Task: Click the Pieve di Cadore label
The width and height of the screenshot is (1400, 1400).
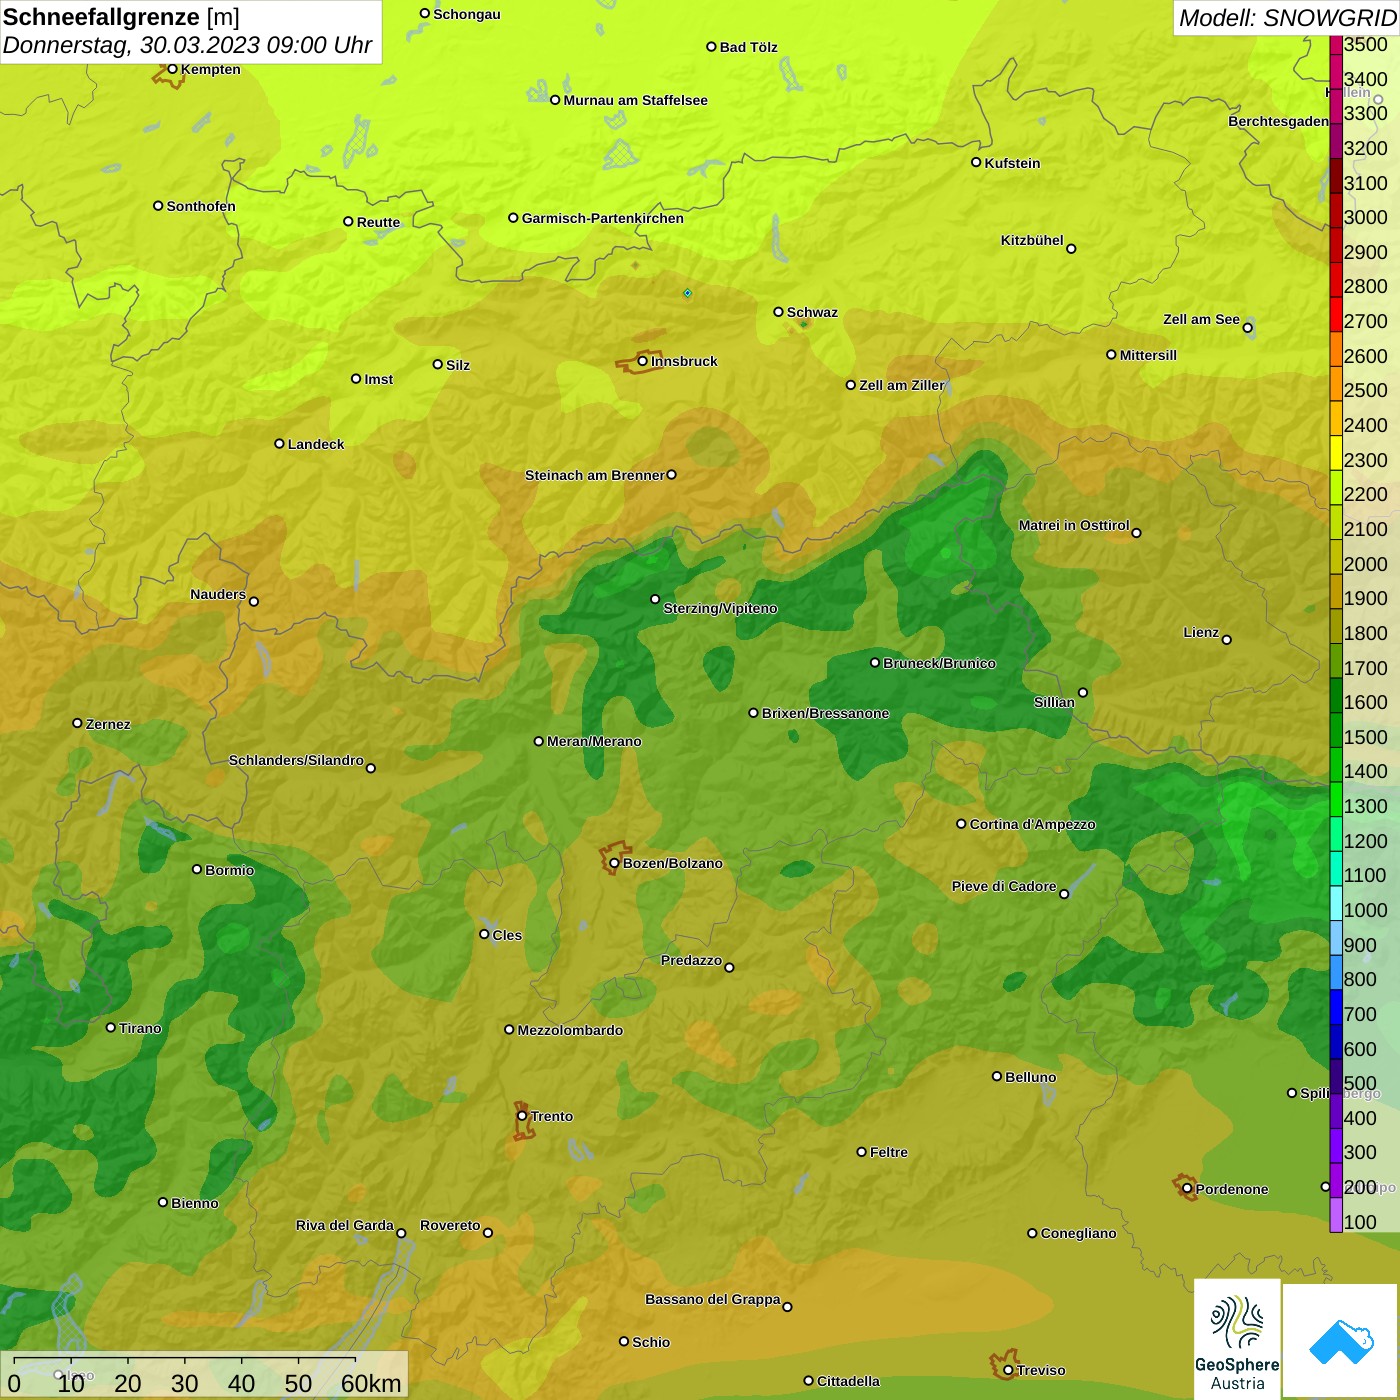Action: click(1004, 886)
